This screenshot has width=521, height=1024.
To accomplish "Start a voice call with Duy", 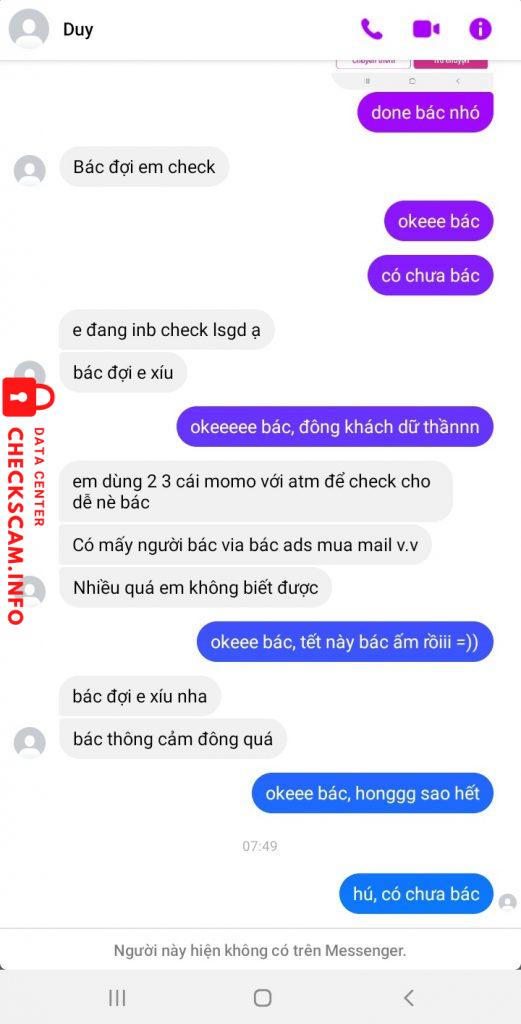I will coord(371,29).
